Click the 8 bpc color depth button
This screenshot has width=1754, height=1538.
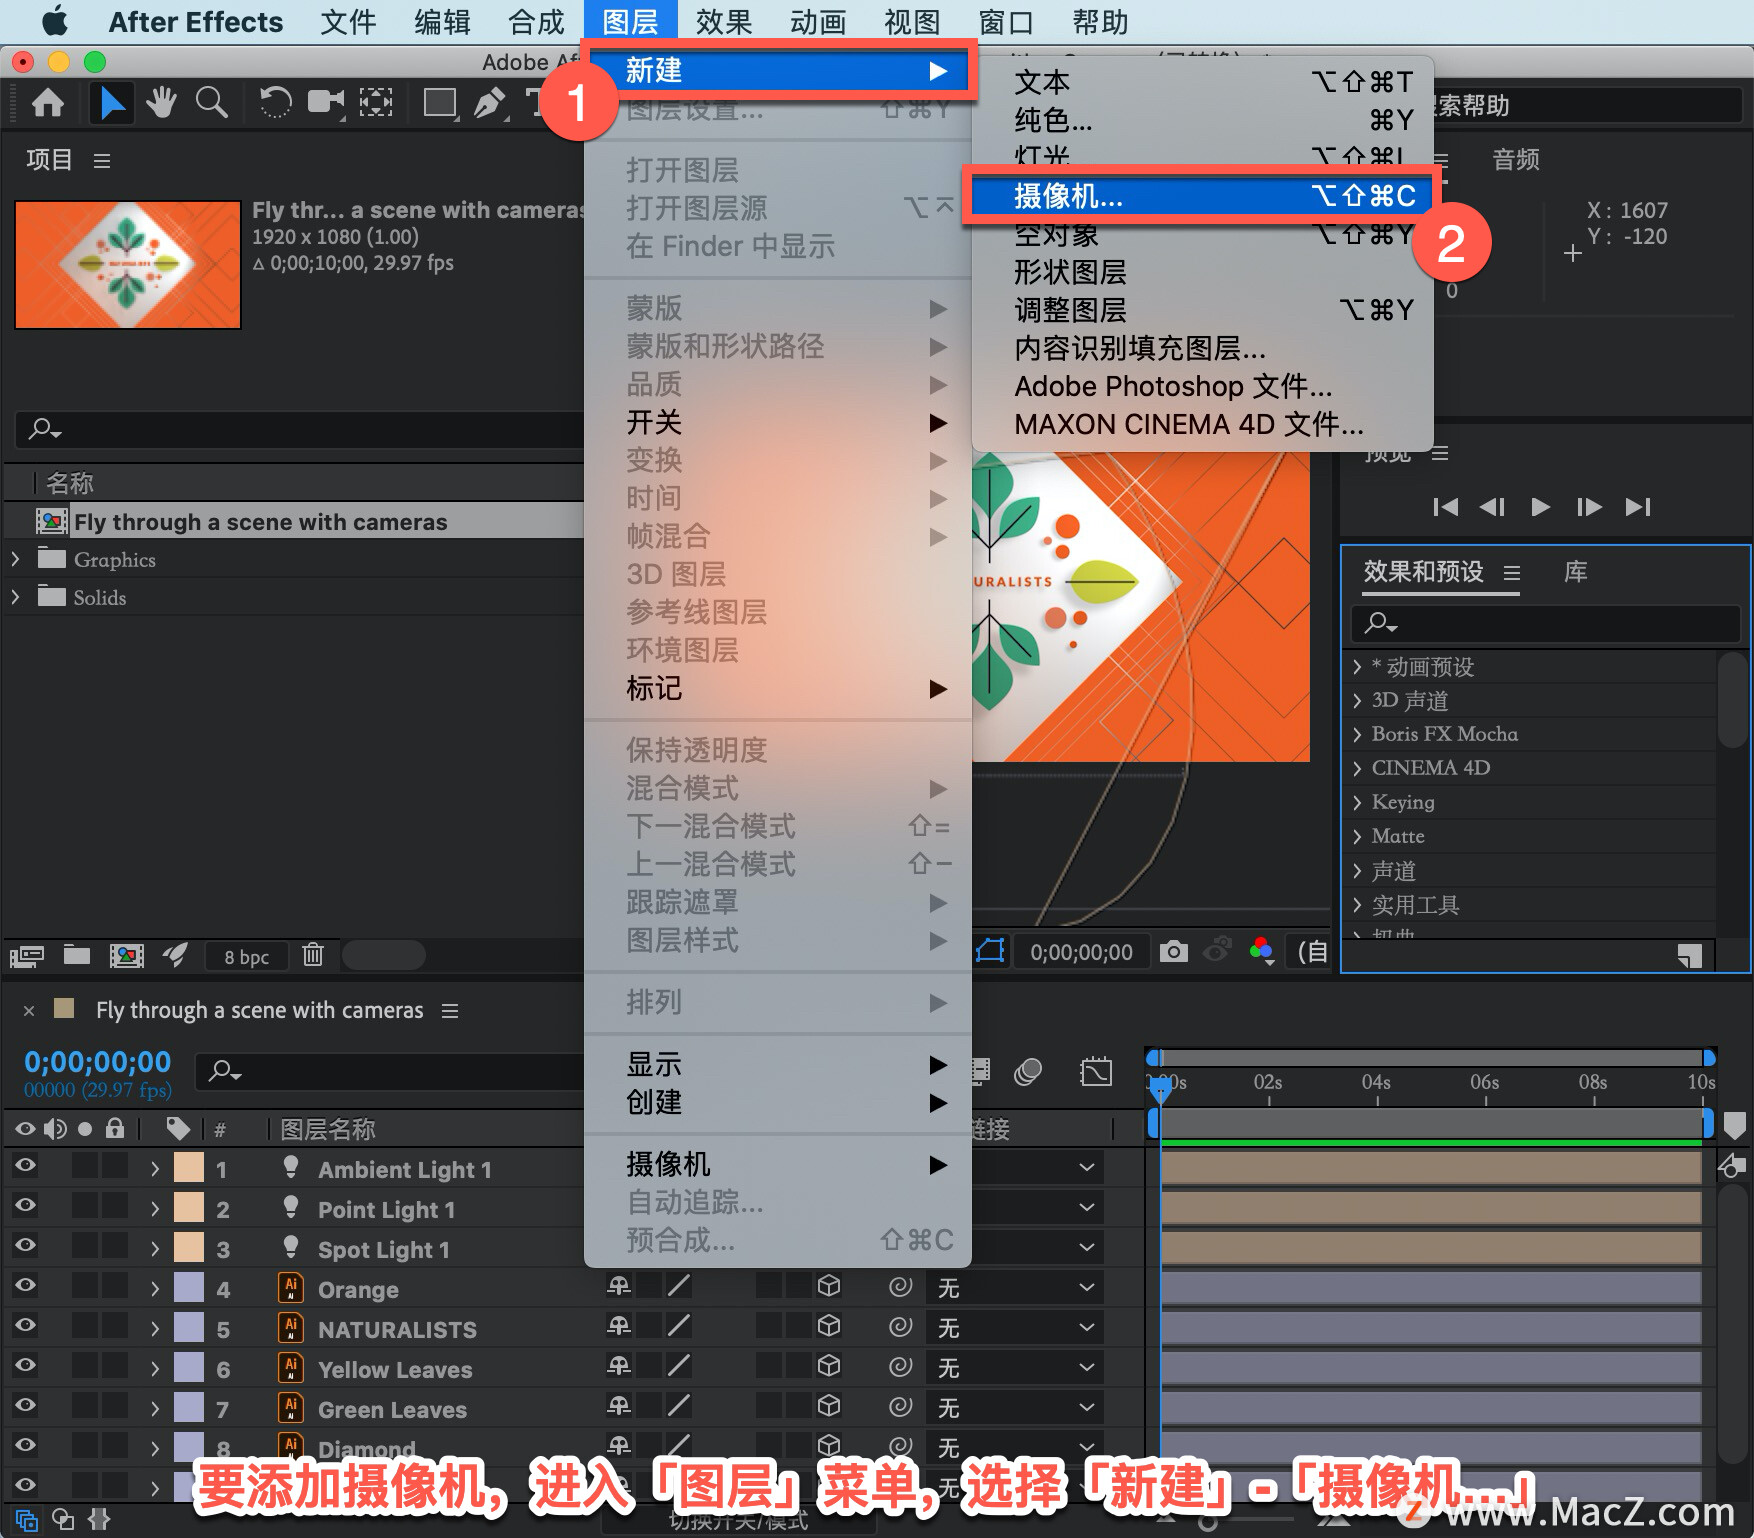click(246, 957)
